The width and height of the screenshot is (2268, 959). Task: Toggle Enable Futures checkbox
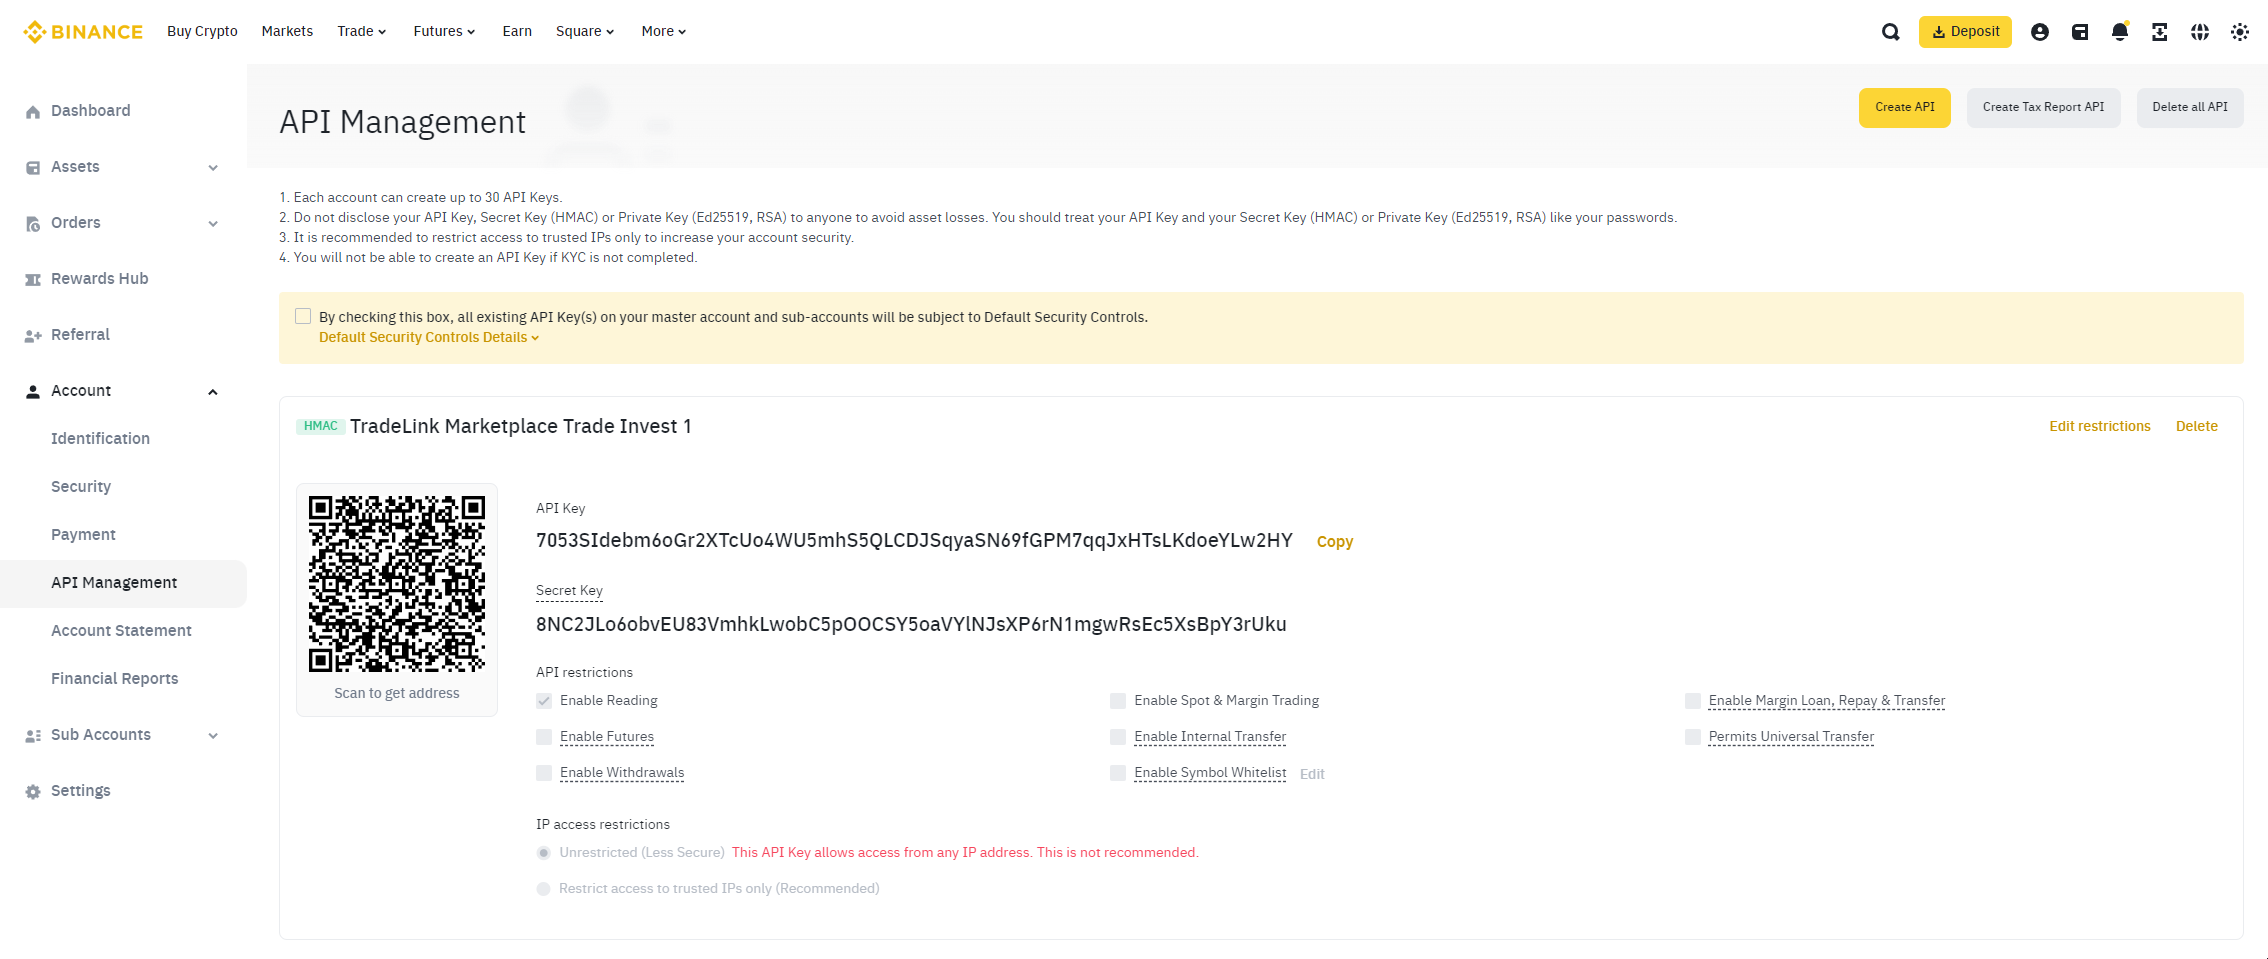[x=544, y=737]
